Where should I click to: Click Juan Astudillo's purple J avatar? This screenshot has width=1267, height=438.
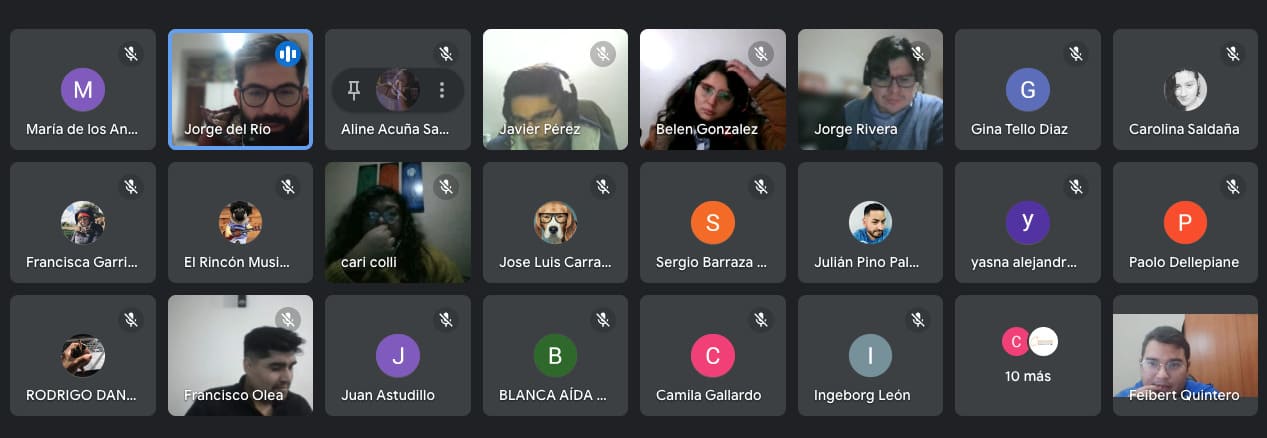pyautogui.click(x=398, y=356)
